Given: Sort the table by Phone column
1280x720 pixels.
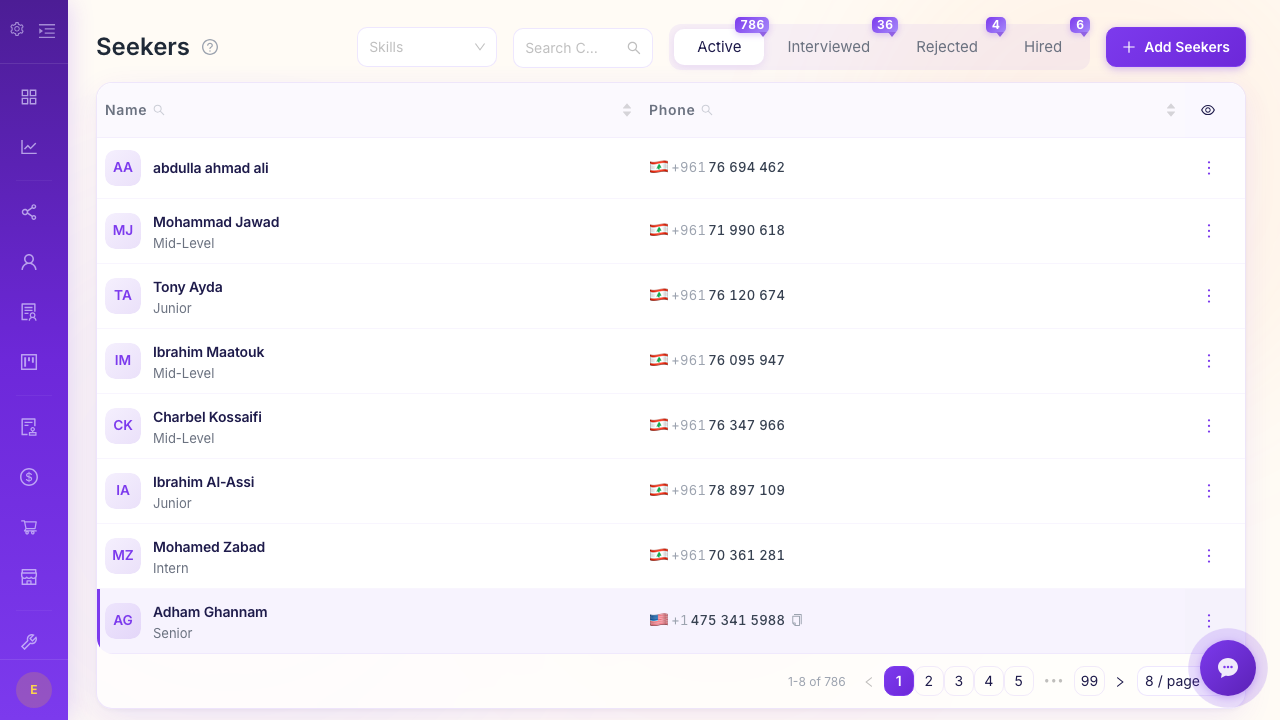Looking at the screenshot, I should 1170,110.
